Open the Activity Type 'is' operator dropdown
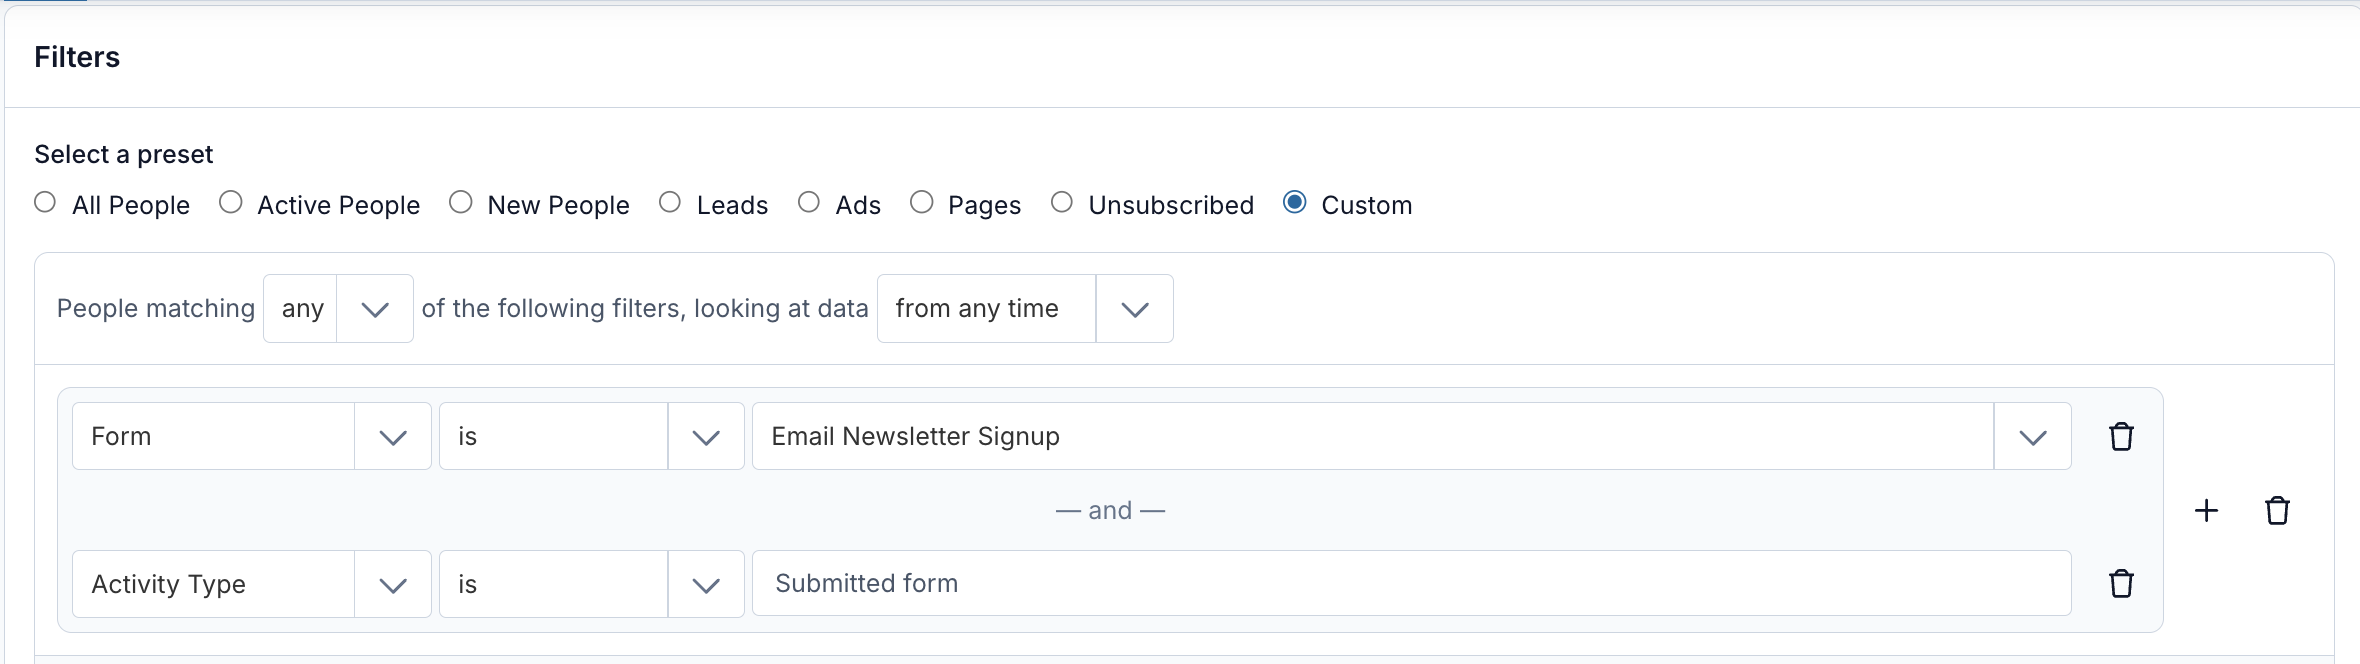Viewport: 2360px width, 664px height. point(592,584)
